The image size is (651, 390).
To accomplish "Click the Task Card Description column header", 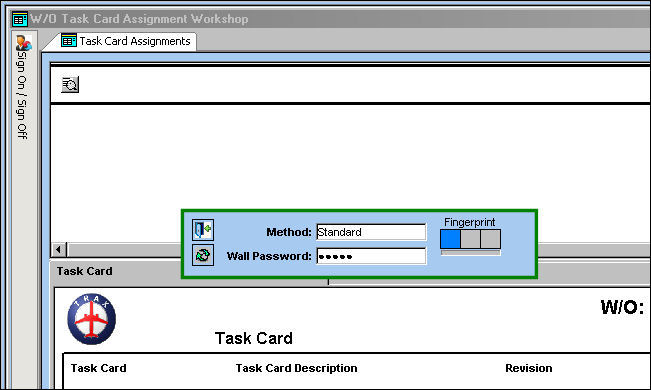I will (296, 368).
